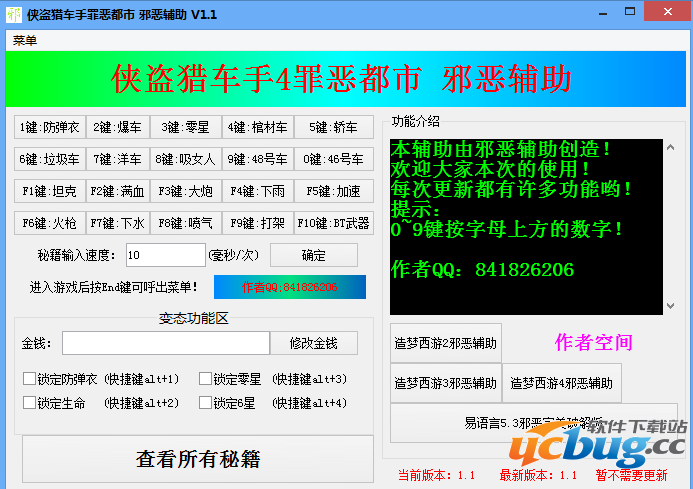Open the 造梦西游3邪恶辅助 button
Viewport: 693px width, 489px height.
(446, 383)
